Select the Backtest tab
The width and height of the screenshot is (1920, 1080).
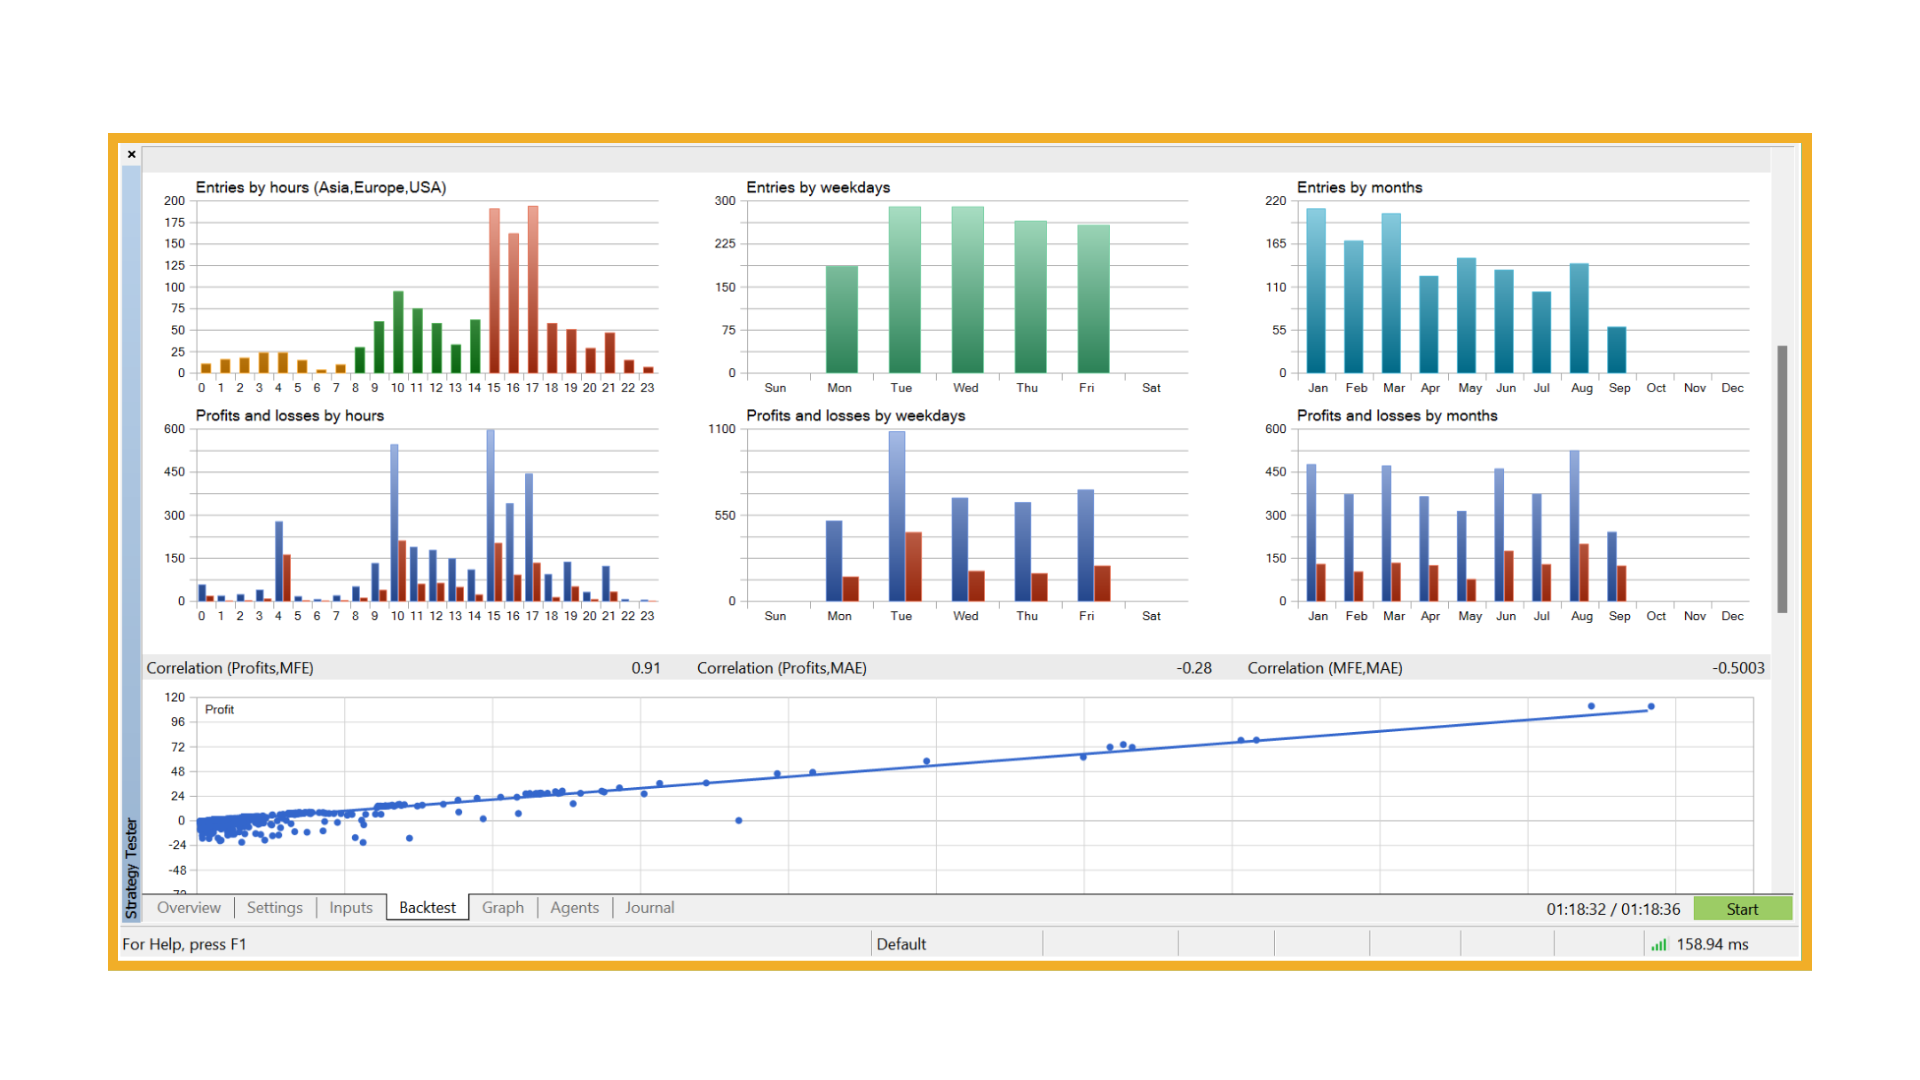tap(427, 908)
